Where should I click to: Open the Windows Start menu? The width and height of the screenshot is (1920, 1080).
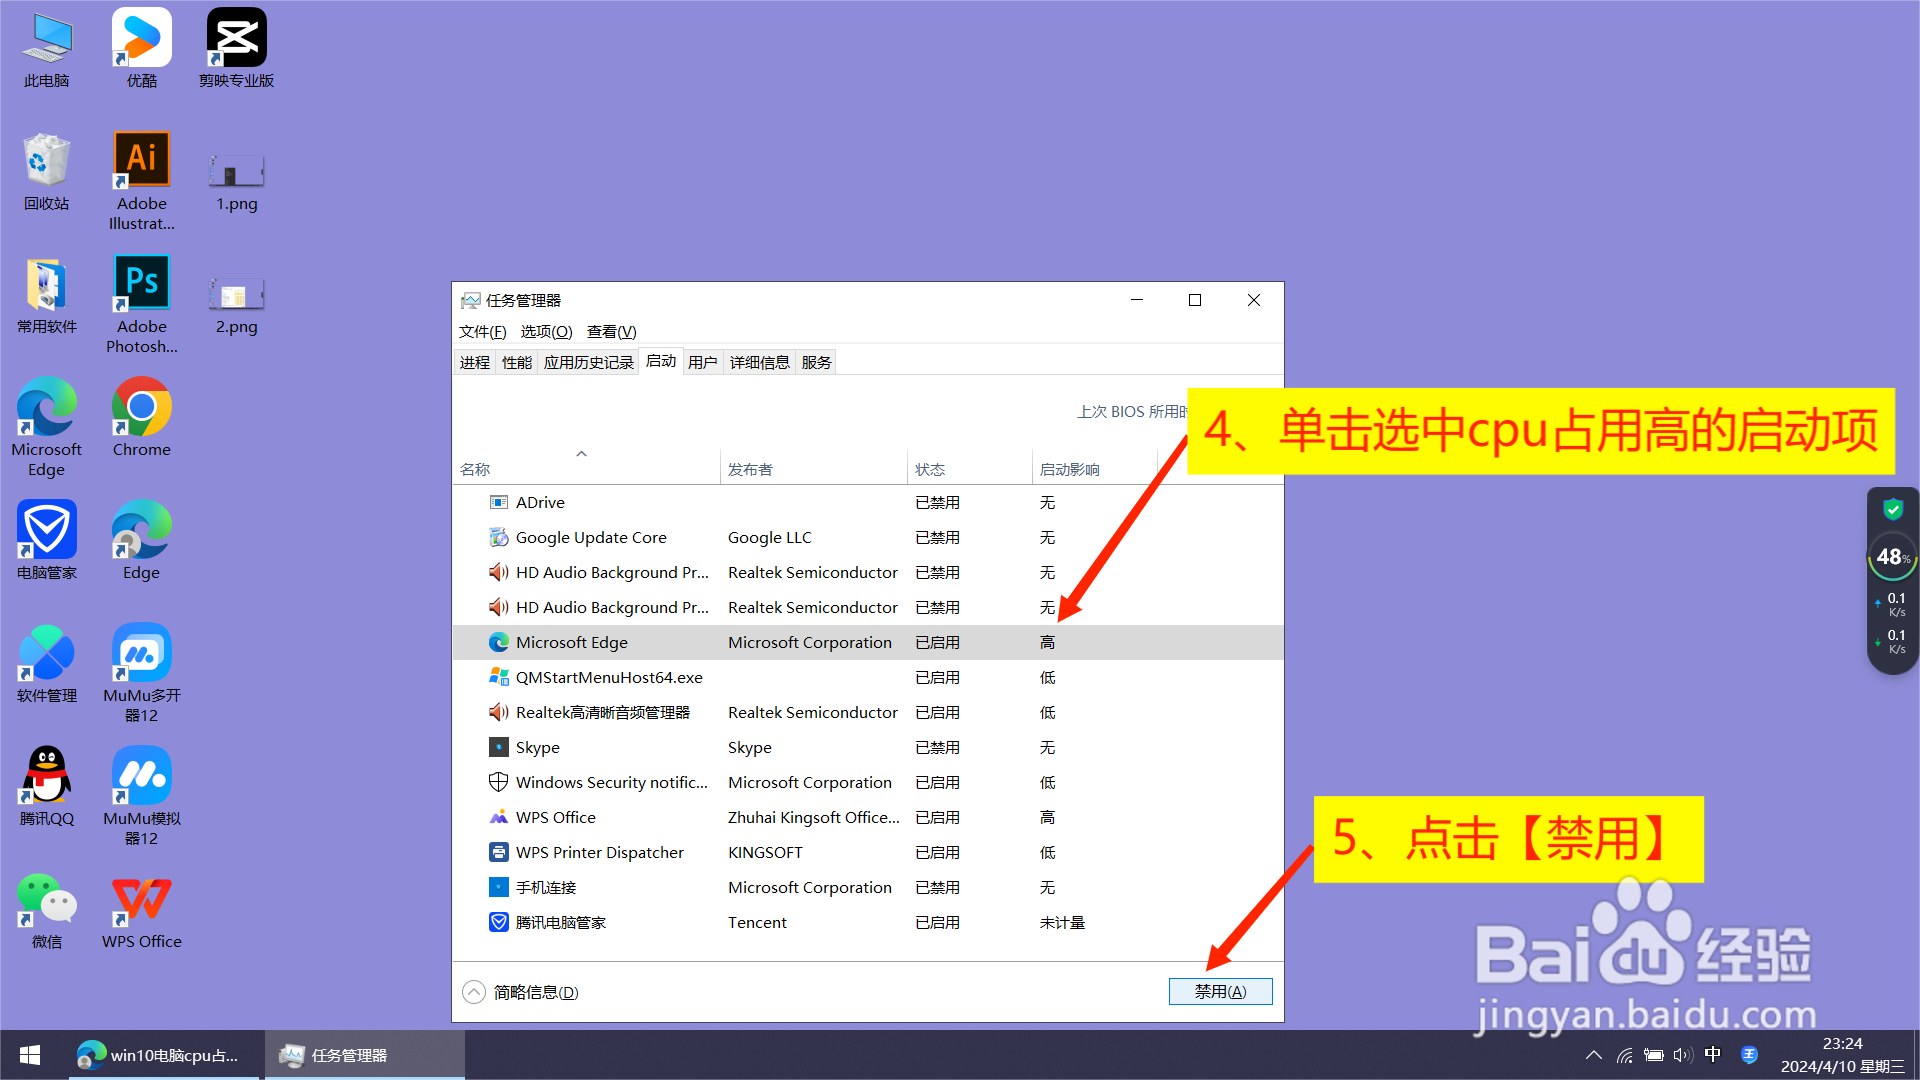click(x=30, y=1055)
